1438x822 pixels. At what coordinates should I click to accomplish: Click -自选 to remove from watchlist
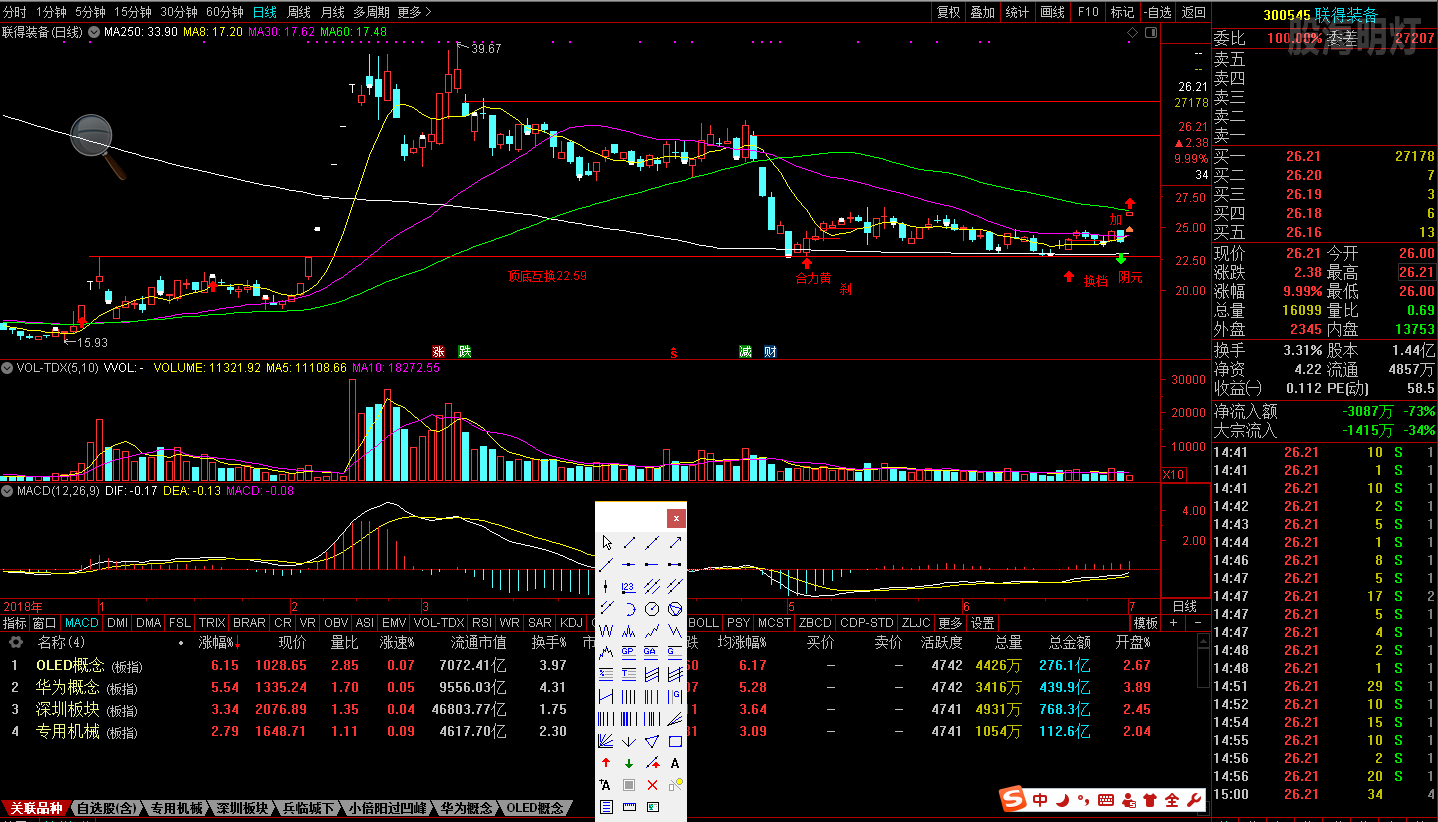point(1157,12)
